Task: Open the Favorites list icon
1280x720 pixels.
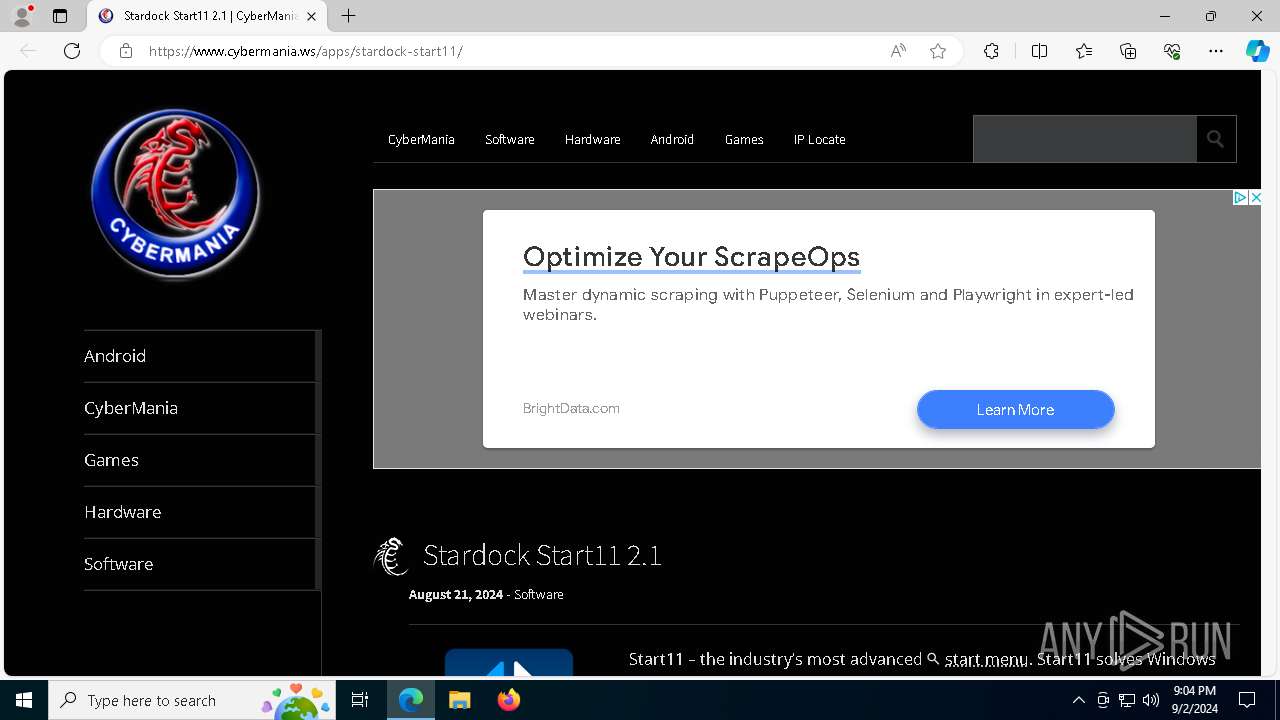Action: pyautogui.click(x=1084, y=51)
